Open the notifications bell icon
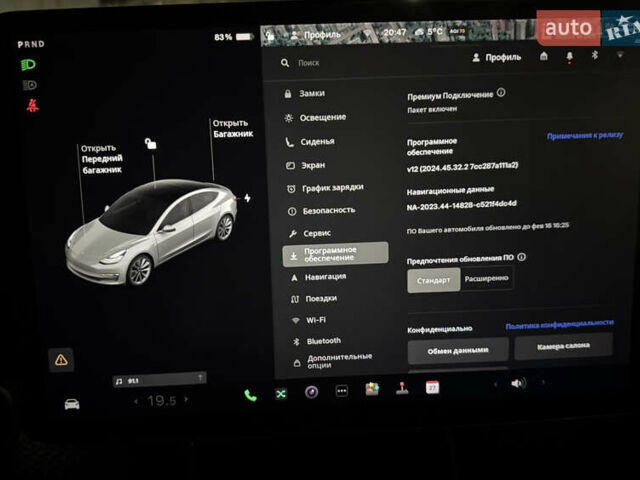The image size is (640, 480). [x=569, y=57]
